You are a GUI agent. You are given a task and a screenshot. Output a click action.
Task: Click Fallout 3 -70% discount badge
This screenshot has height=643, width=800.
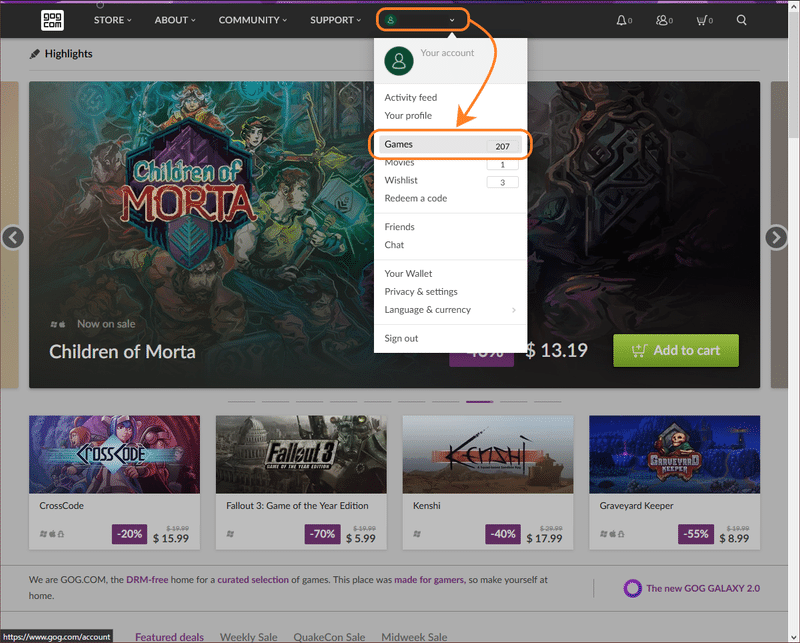[x=322, y=534]
